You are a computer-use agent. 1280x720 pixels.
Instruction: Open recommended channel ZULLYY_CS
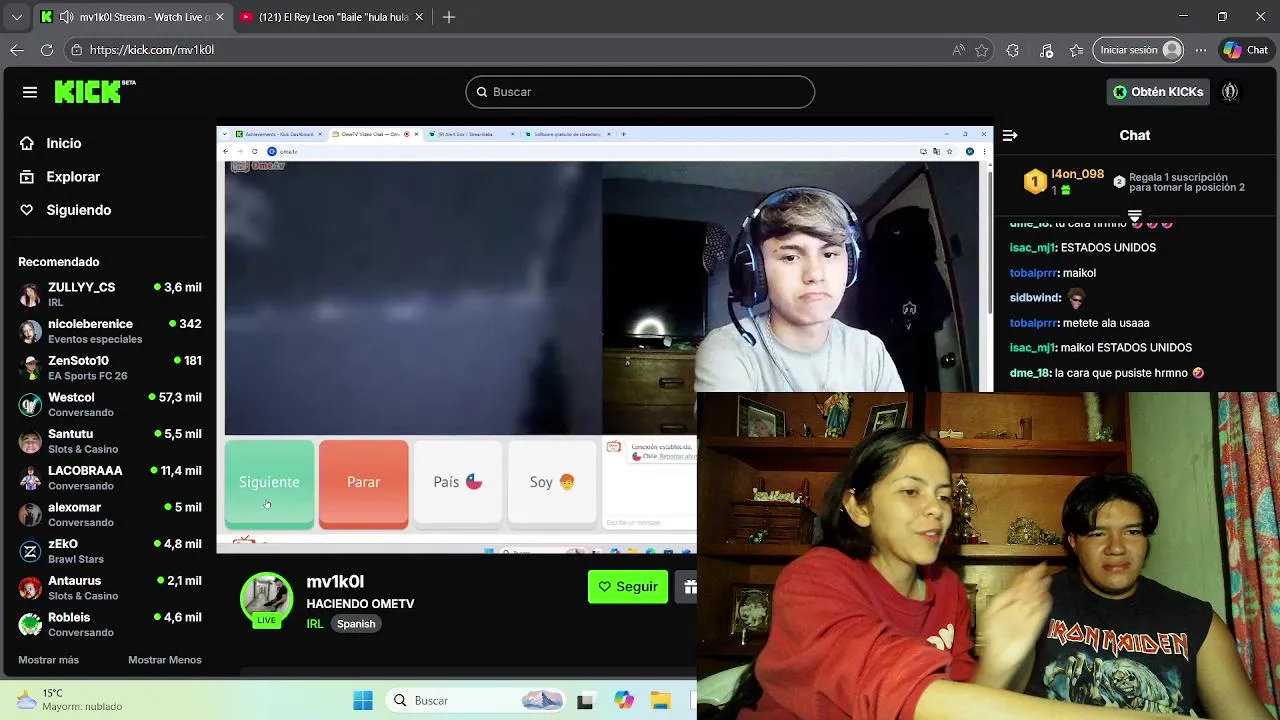[x=110, y=294]
